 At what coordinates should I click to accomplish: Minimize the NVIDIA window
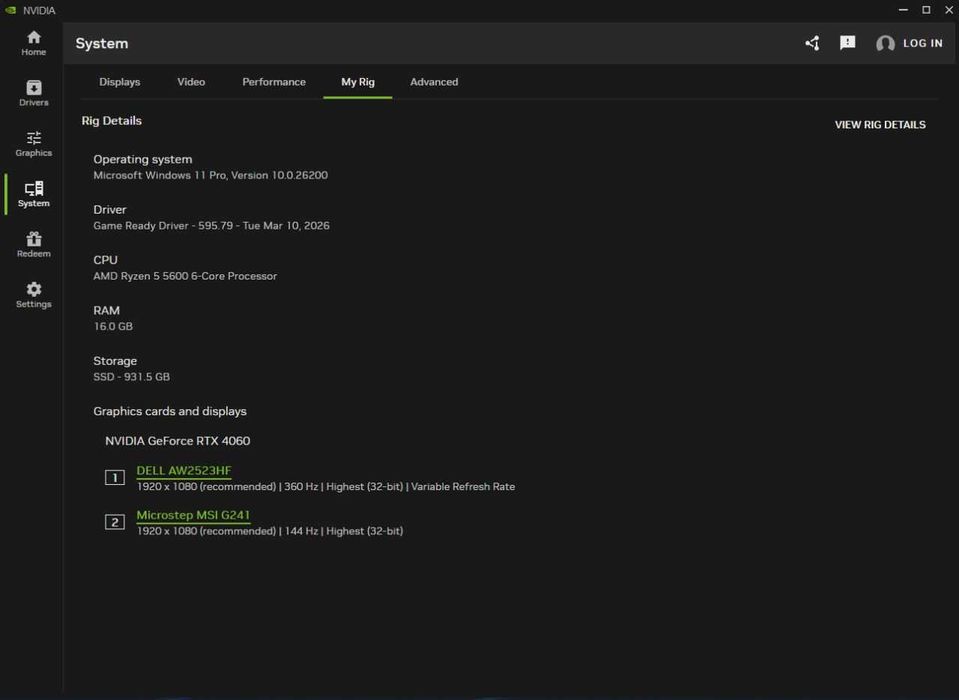pyautogui.click(x=903, y=10)
